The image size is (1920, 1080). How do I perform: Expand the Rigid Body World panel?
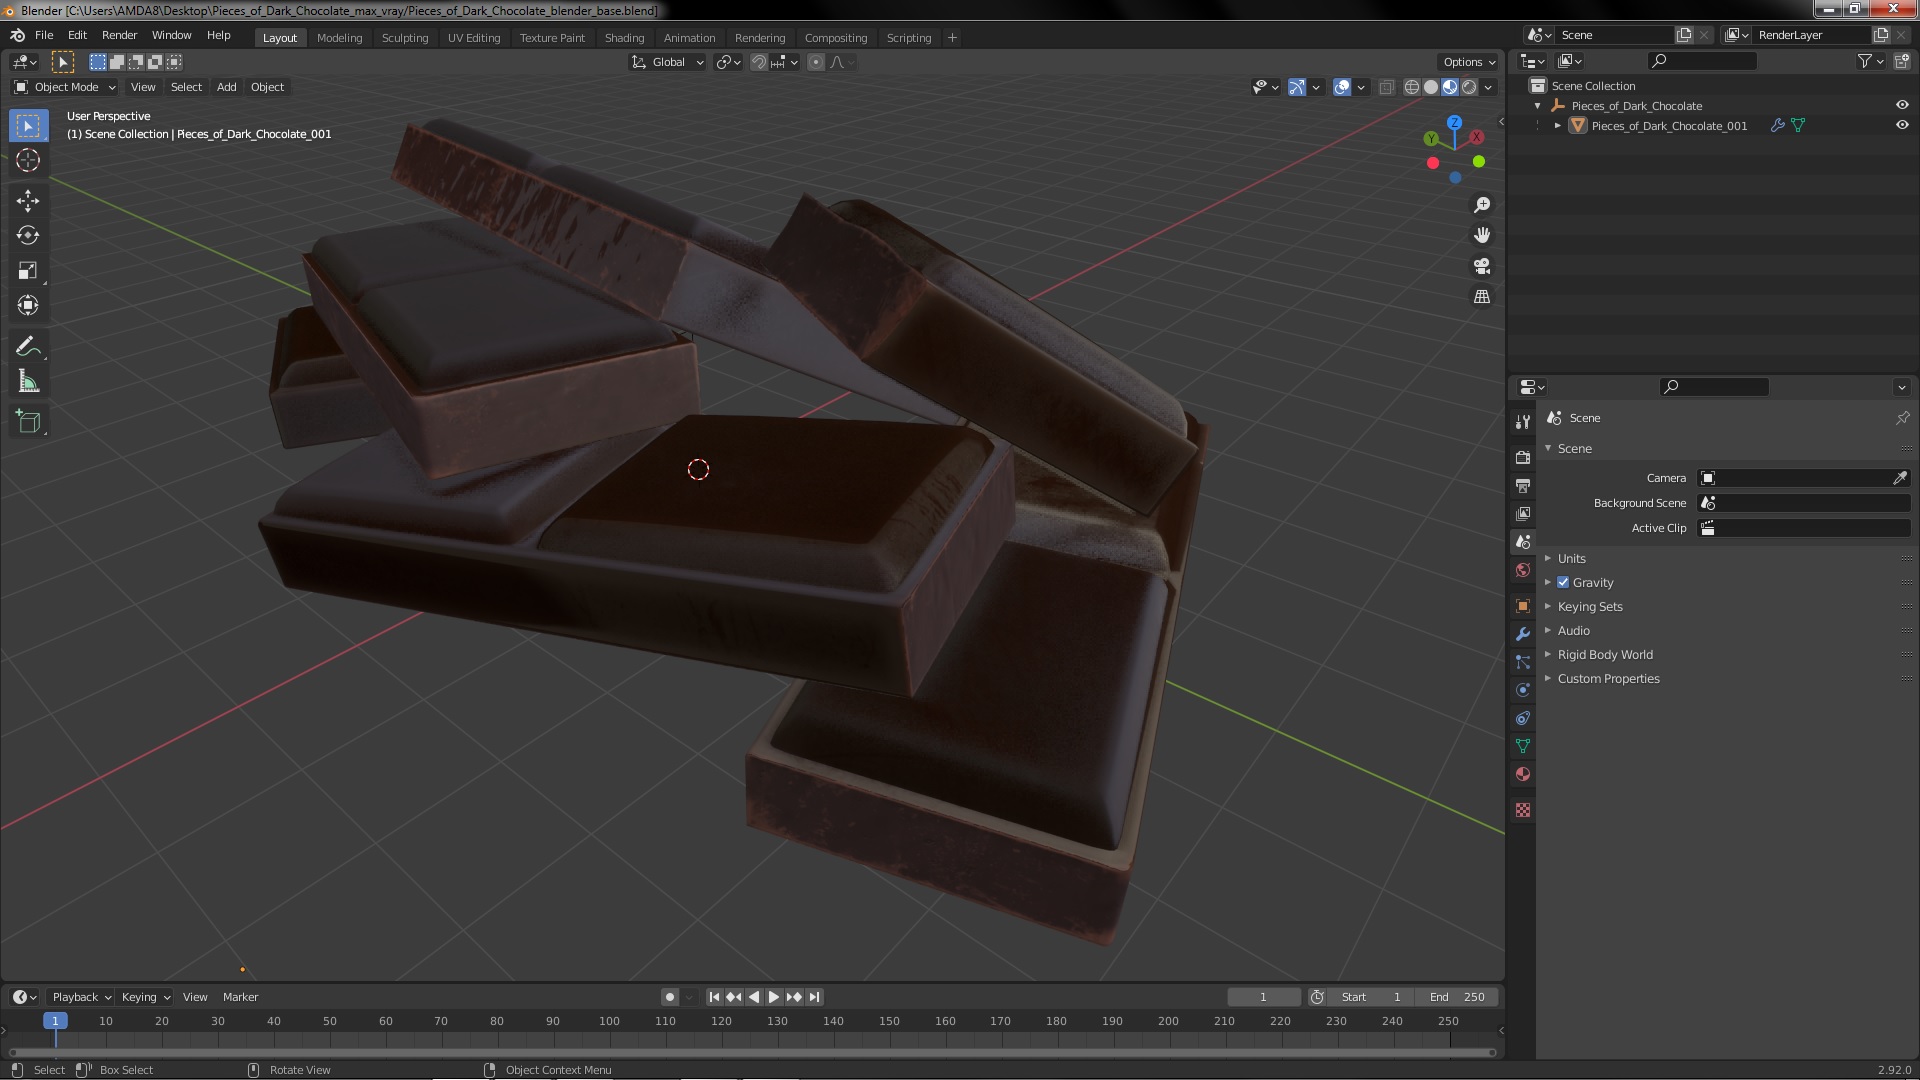coord(1604,655)
